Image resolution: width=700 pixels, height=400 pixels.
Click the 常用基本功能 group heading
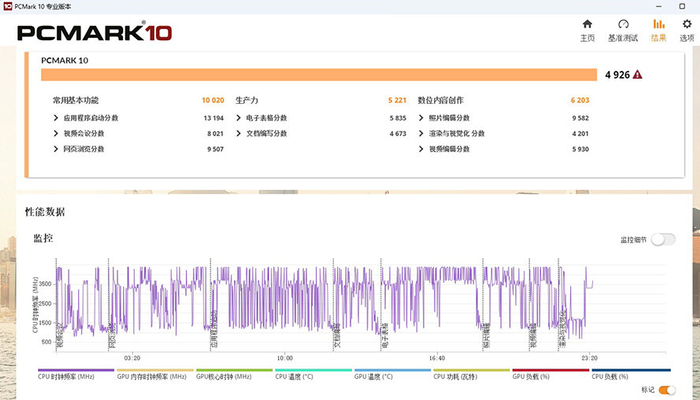pyautogui.click(x=75, y=100)
